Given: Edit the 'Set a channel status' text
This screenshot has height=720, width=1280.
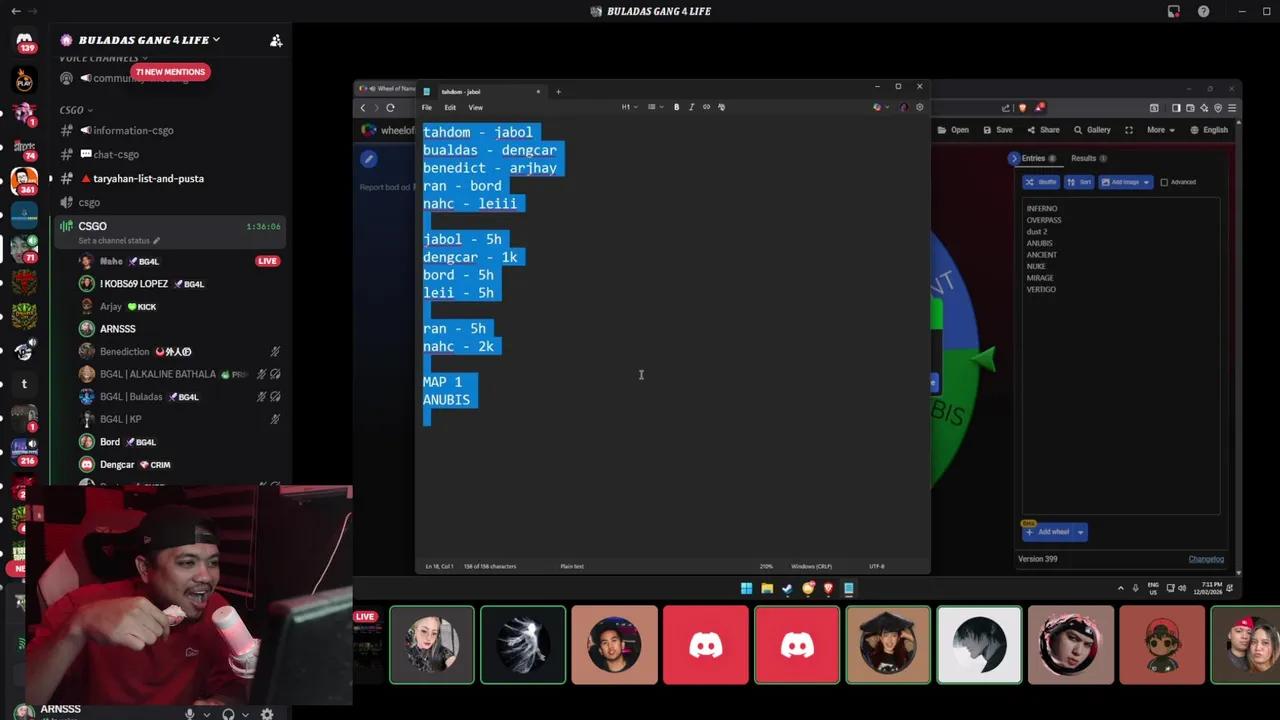Looking at the screenshot, I should 119,241.
